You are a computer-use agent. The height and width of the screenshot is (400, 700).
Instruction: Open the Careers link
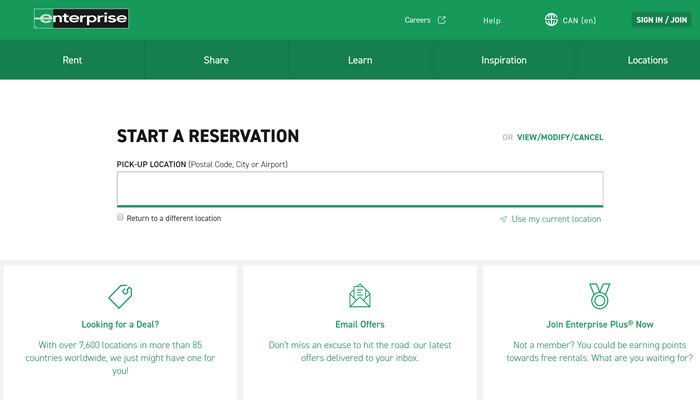(417, 20)
